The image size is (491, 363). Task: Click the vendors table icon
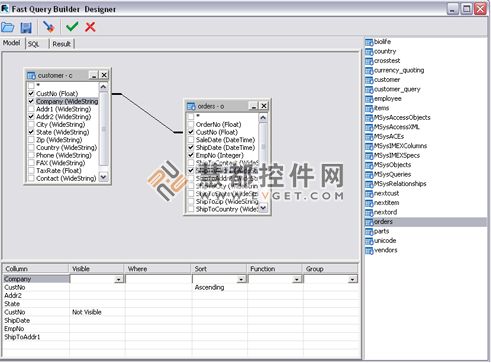[x=369, y=251]
